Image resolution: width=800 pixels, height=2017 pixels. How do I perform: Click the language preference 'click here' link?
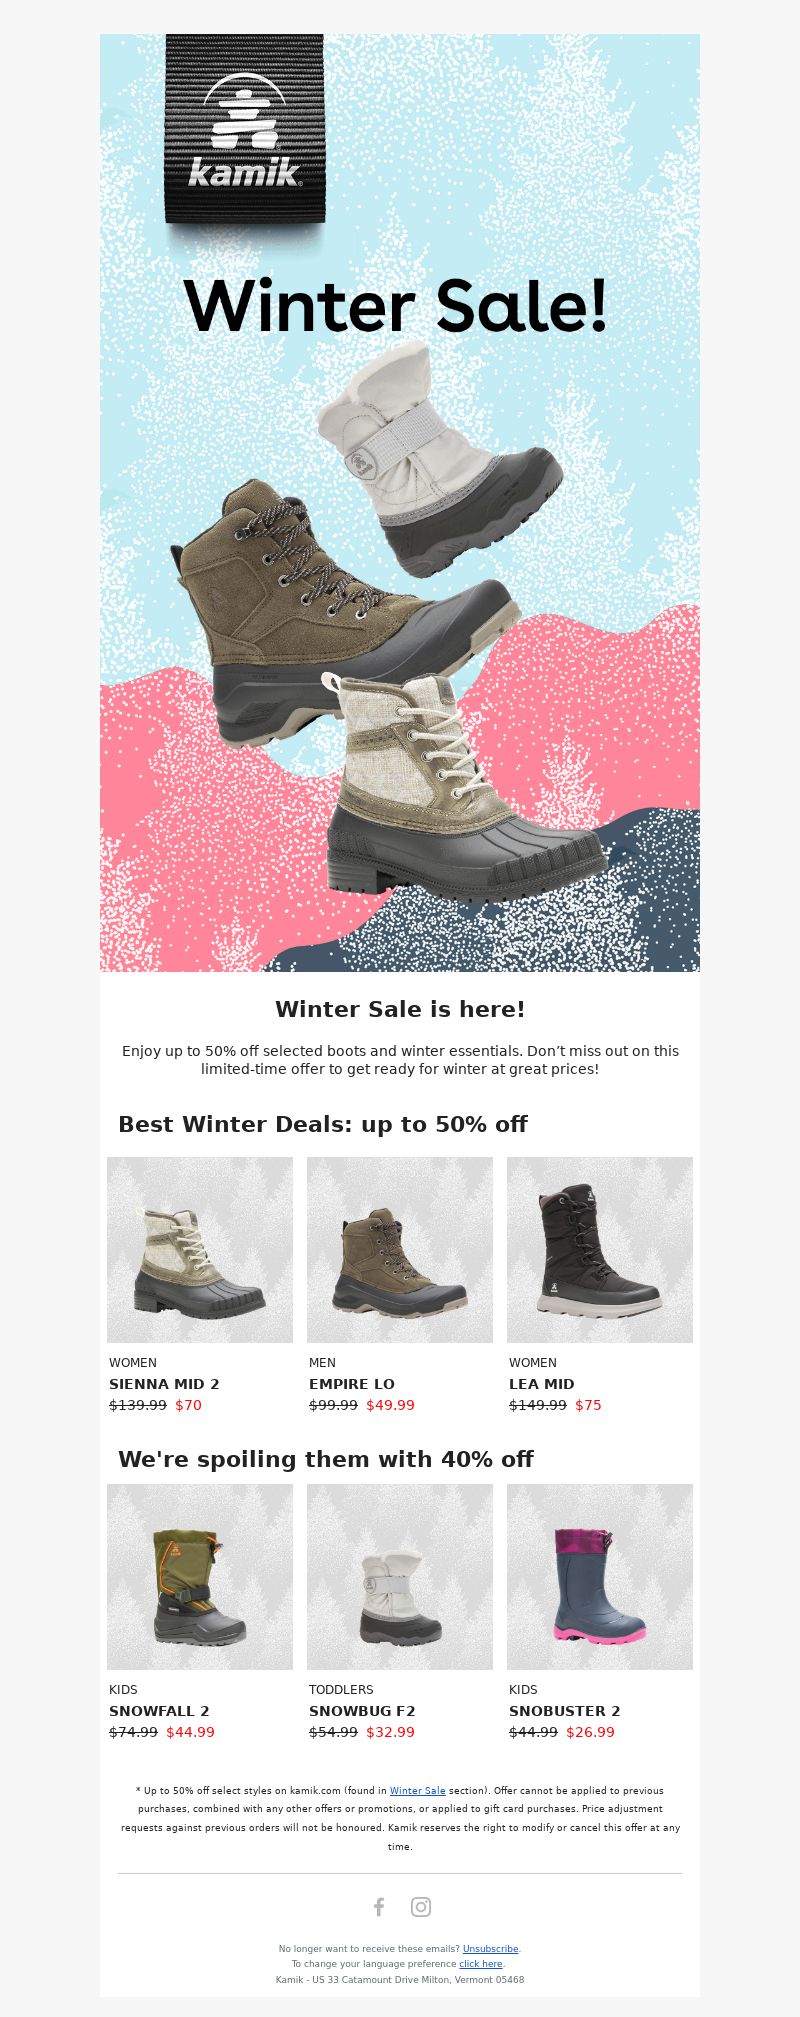481,1964
